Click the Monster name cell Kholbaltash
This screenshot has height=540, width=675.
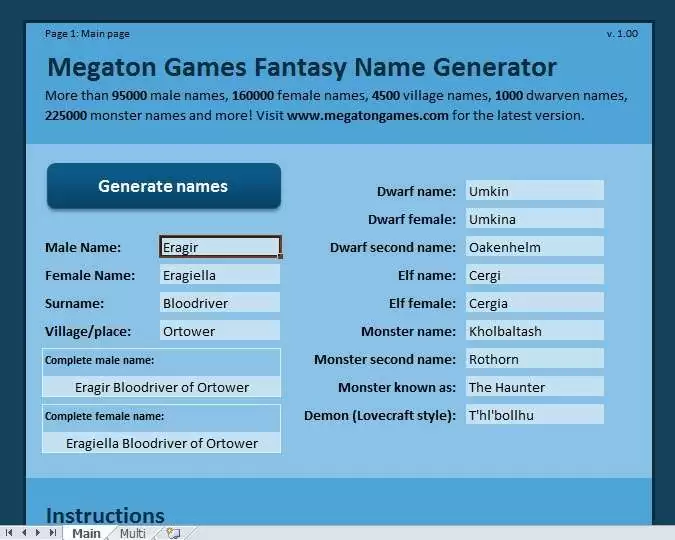tap(534, 331)
